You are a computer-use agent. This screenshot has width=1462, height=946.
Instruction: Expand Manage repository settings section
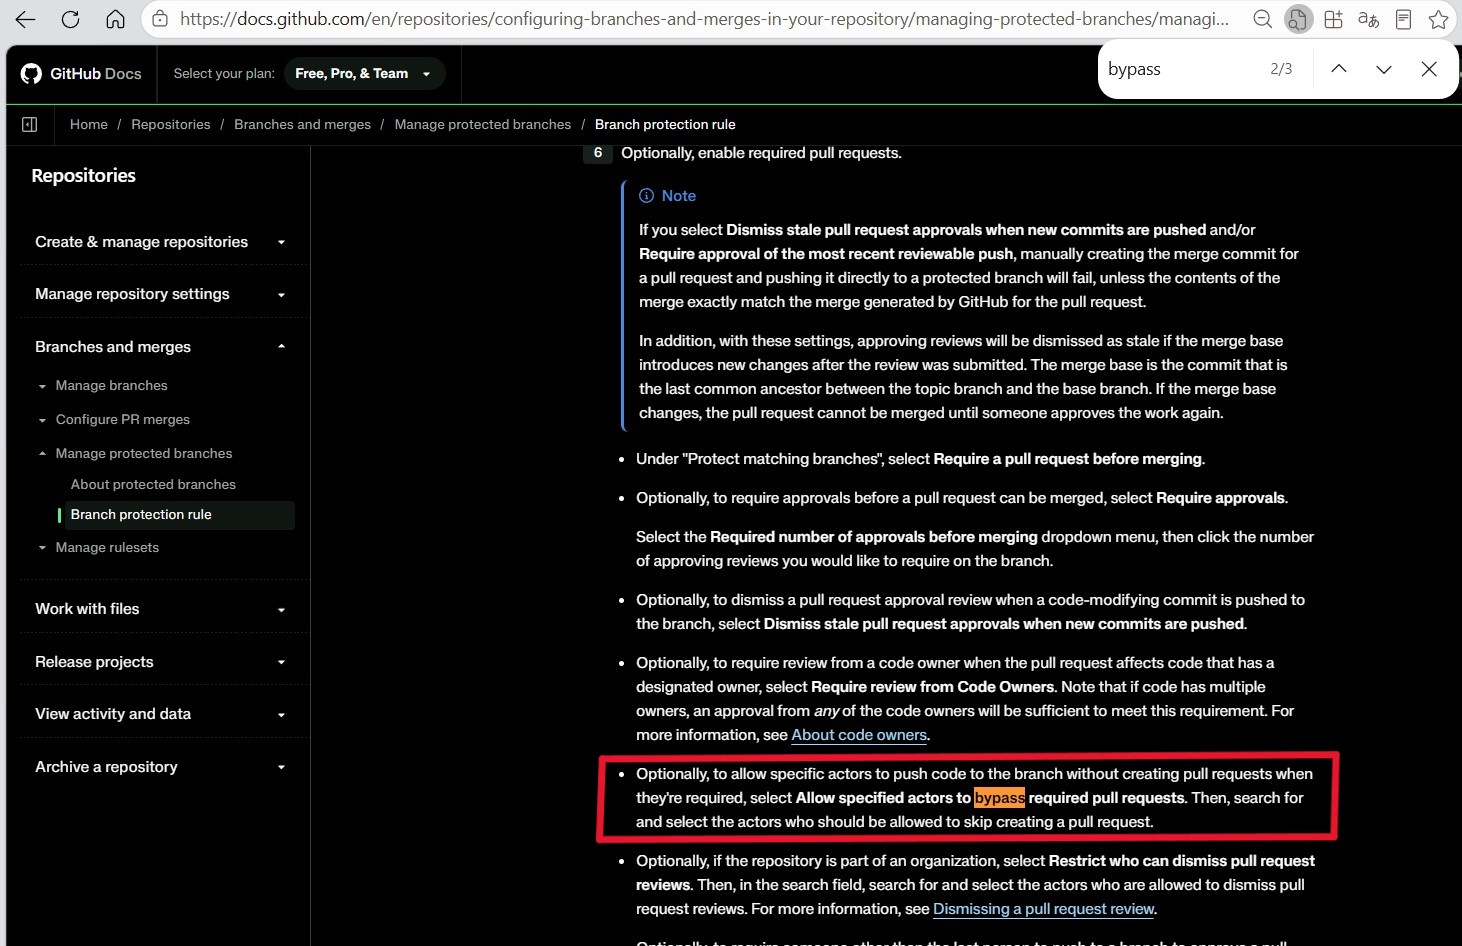pyautogui.click(x=161, y=294)
